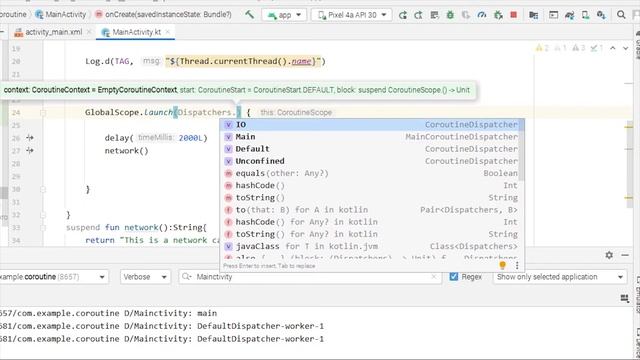
Task: Open the SDK Manager icon
Action: pos(601,15)
